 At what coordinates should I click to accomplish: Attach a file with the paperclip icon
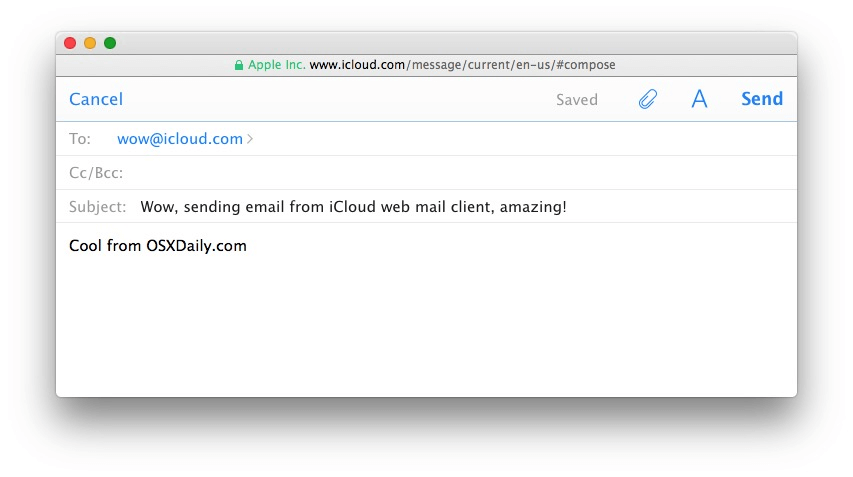point(648,99)
